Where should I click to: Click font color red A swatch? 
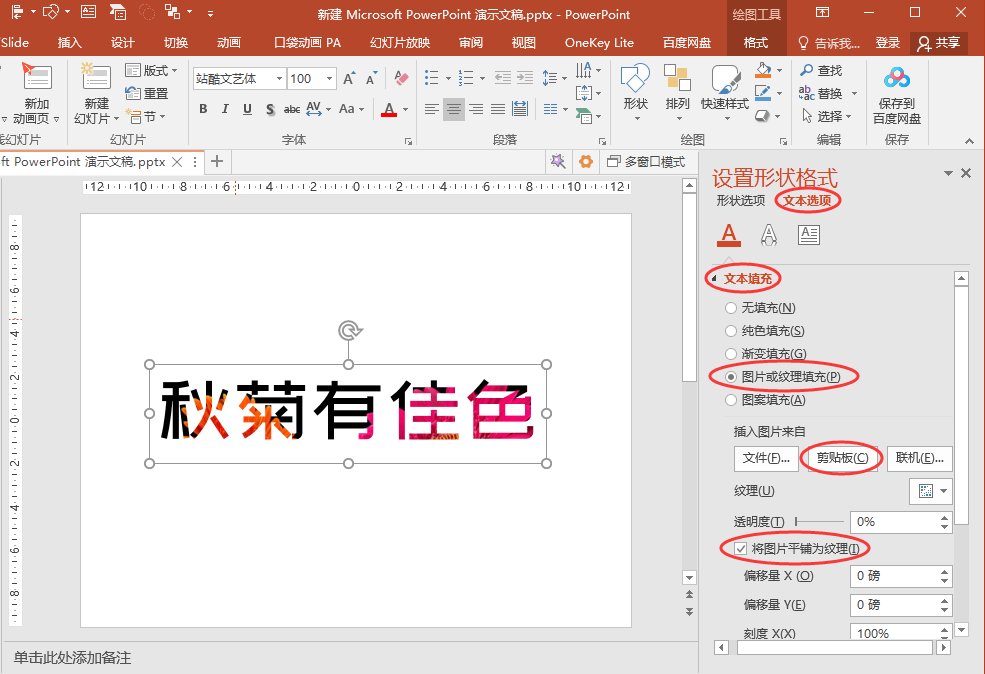pos(389,109)
